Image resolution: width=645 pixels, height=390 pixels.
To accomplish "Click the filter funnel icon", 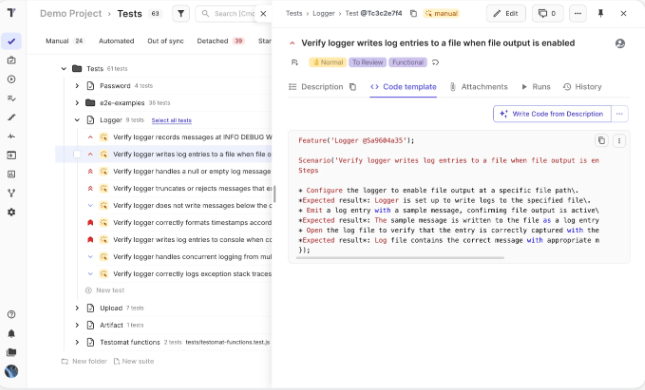I will pyautogui.click(x=181, y=14).
